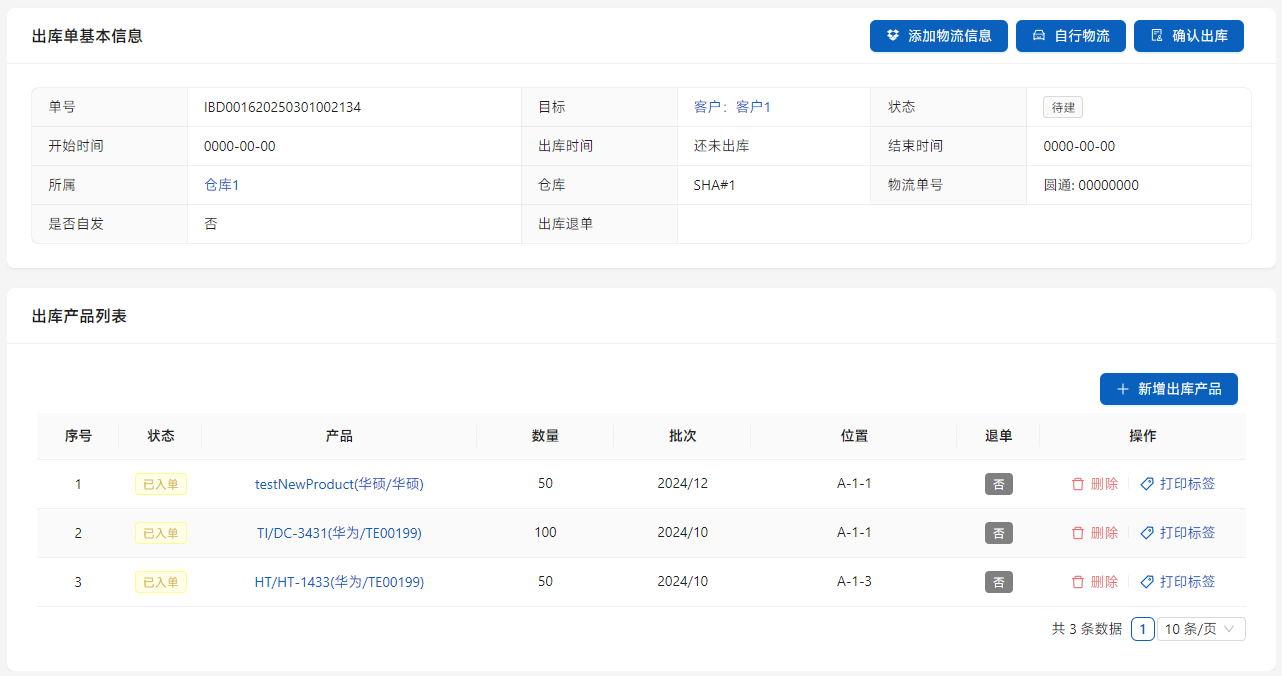Open the 仓库1 warehouse link

[221, 185]
